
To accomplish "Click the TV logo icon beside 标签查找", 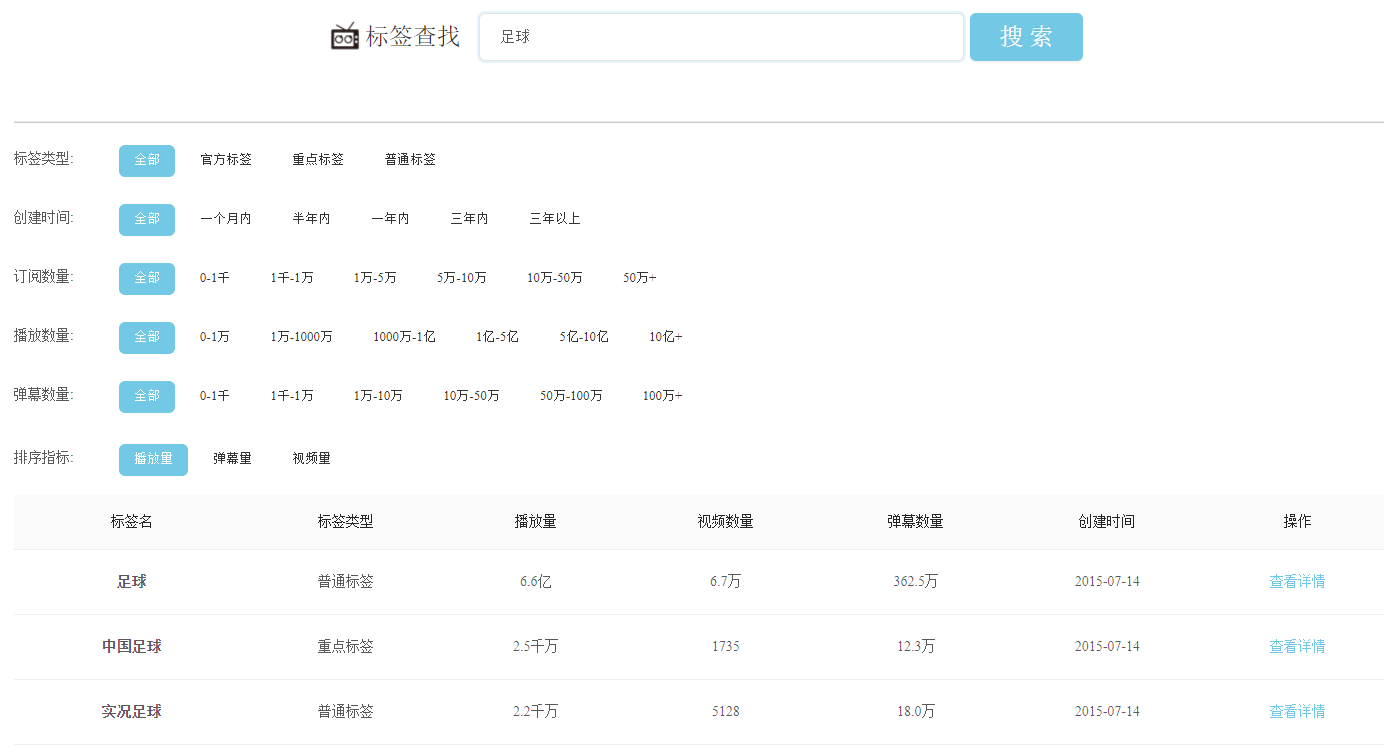I will click(x=344, y=36).
